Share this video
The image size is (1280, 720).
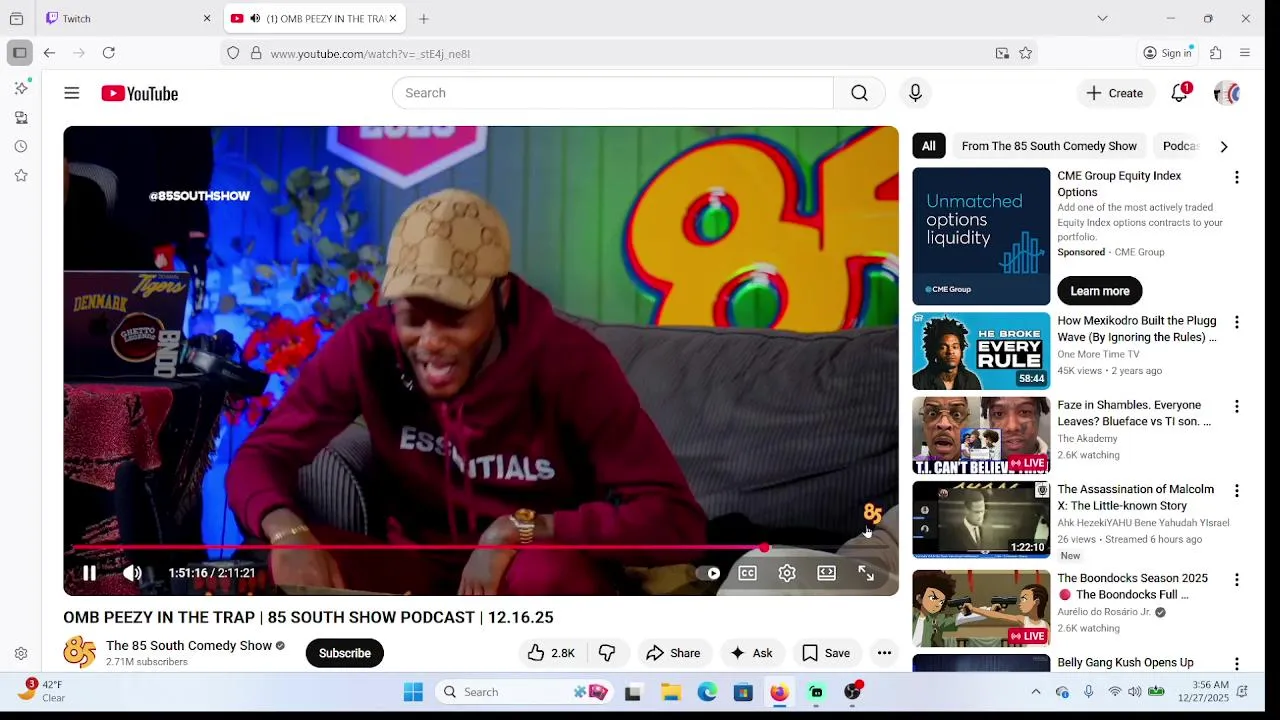pos(673,653)
